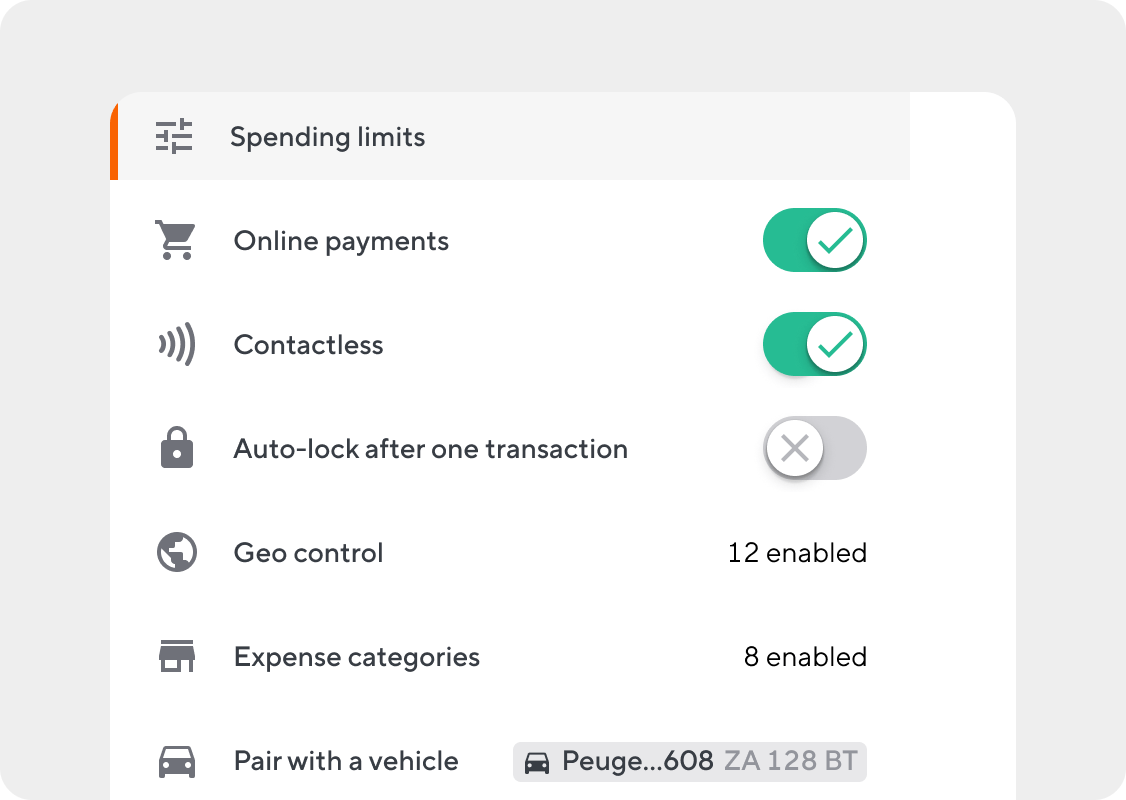The width and height of the screenshot is (1126, 800).
Task: Select the Spending limits menu entry
Action: tap(328, 137)
